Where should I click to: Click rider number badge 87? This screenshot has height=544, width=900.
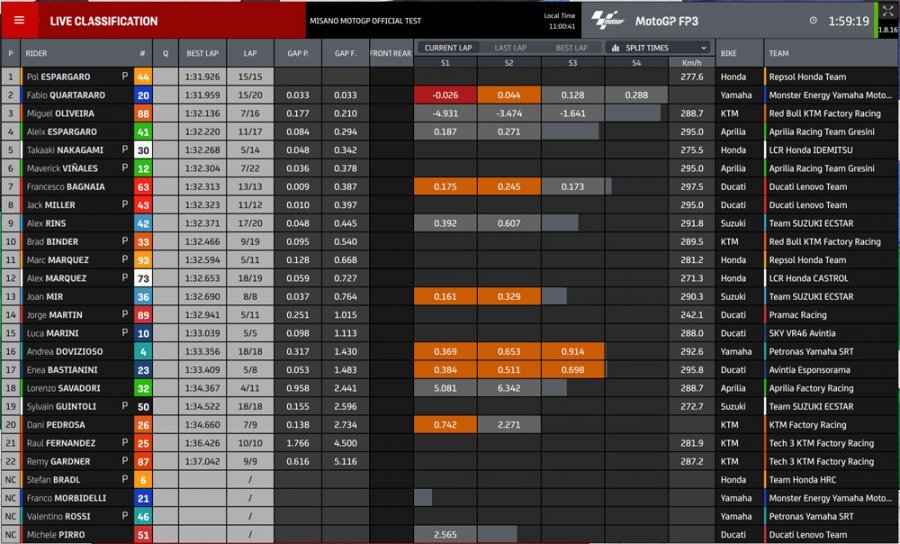143,462
